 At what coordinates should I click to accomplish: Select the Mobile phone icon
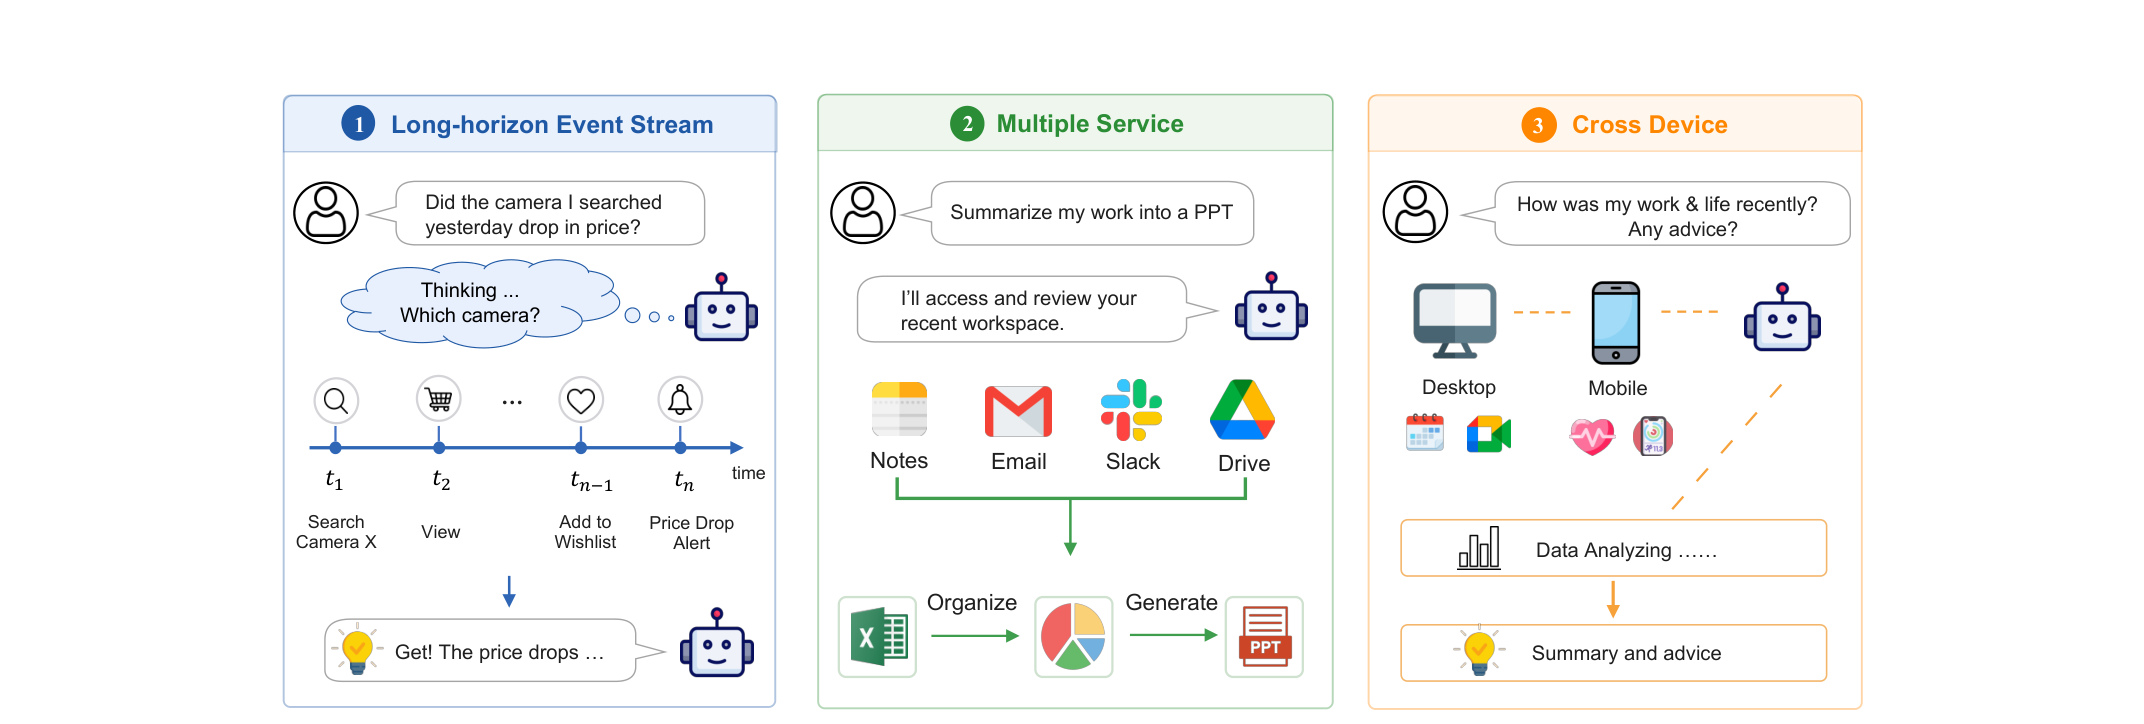1616,323
